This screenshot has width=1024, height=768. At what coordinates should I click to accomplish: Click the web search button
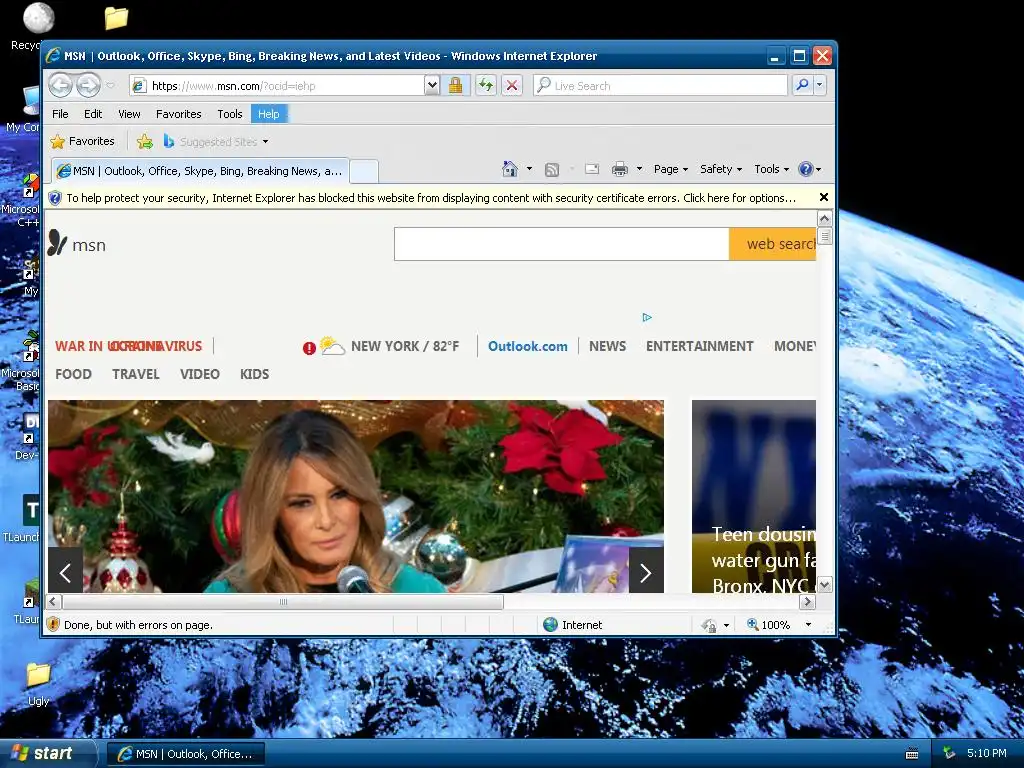[773, 244]
